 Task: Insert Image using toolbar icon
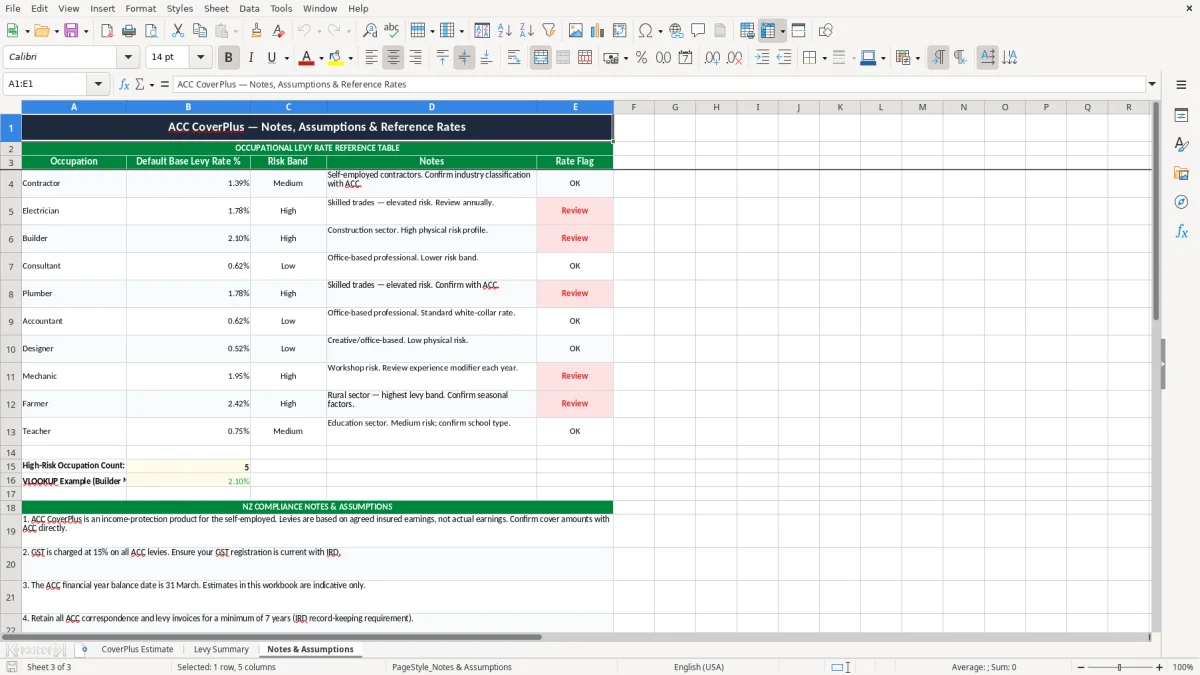[x=576, y=31]
